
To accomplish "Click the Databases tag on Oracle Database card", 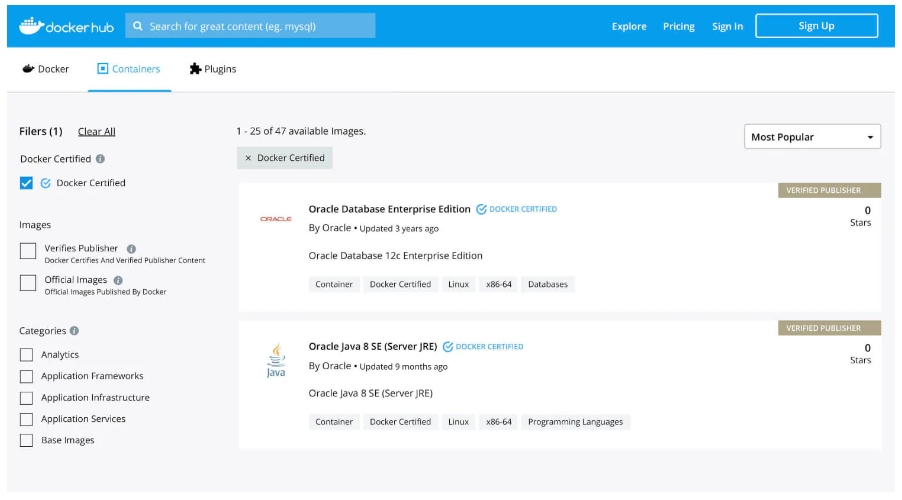I will (x=548, y=284).
